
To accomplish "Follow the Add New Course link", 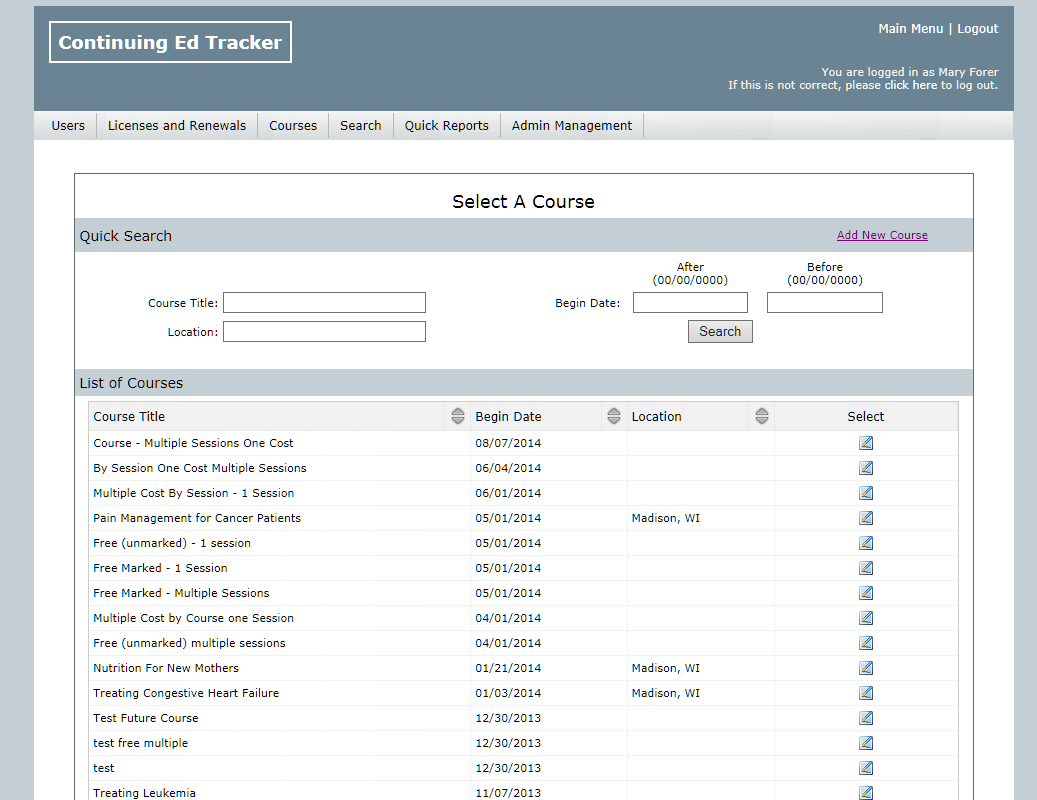I will tap(882, 235).
